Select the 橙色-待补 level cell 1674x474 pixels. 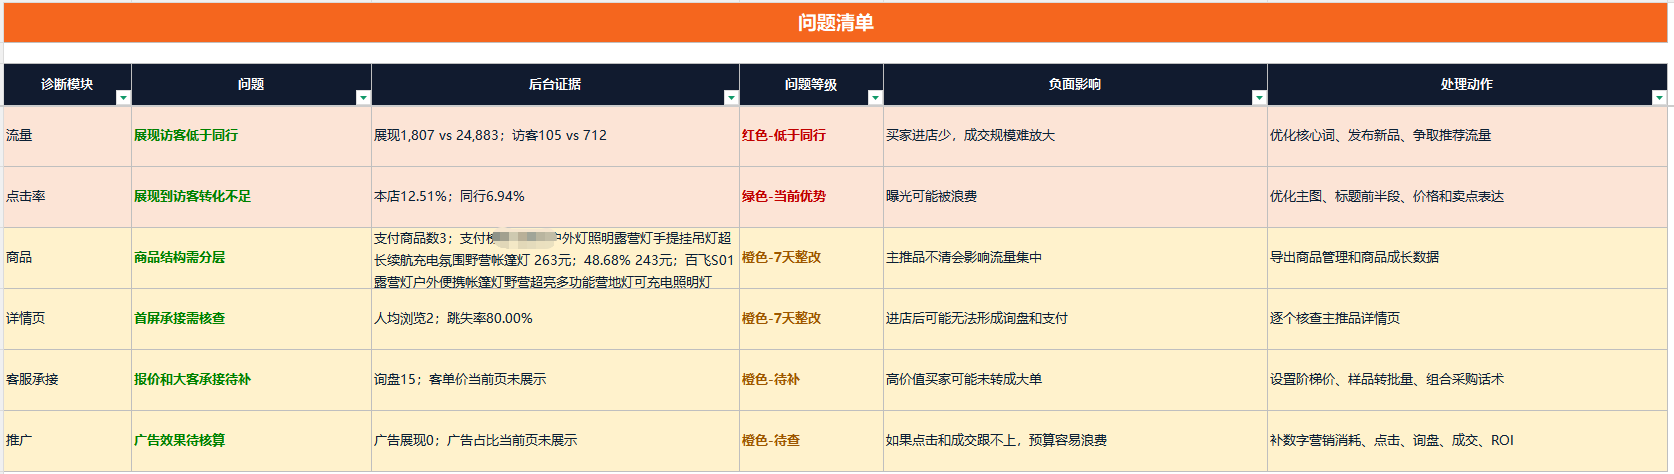tap(811, 380)
